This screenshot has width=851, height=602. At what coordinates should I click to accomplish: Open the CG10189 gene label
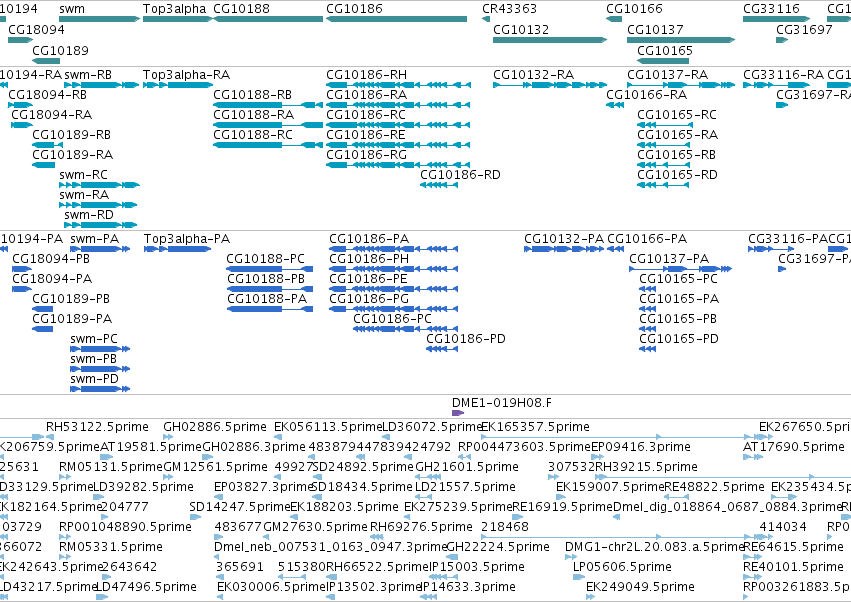pos(60,50)
